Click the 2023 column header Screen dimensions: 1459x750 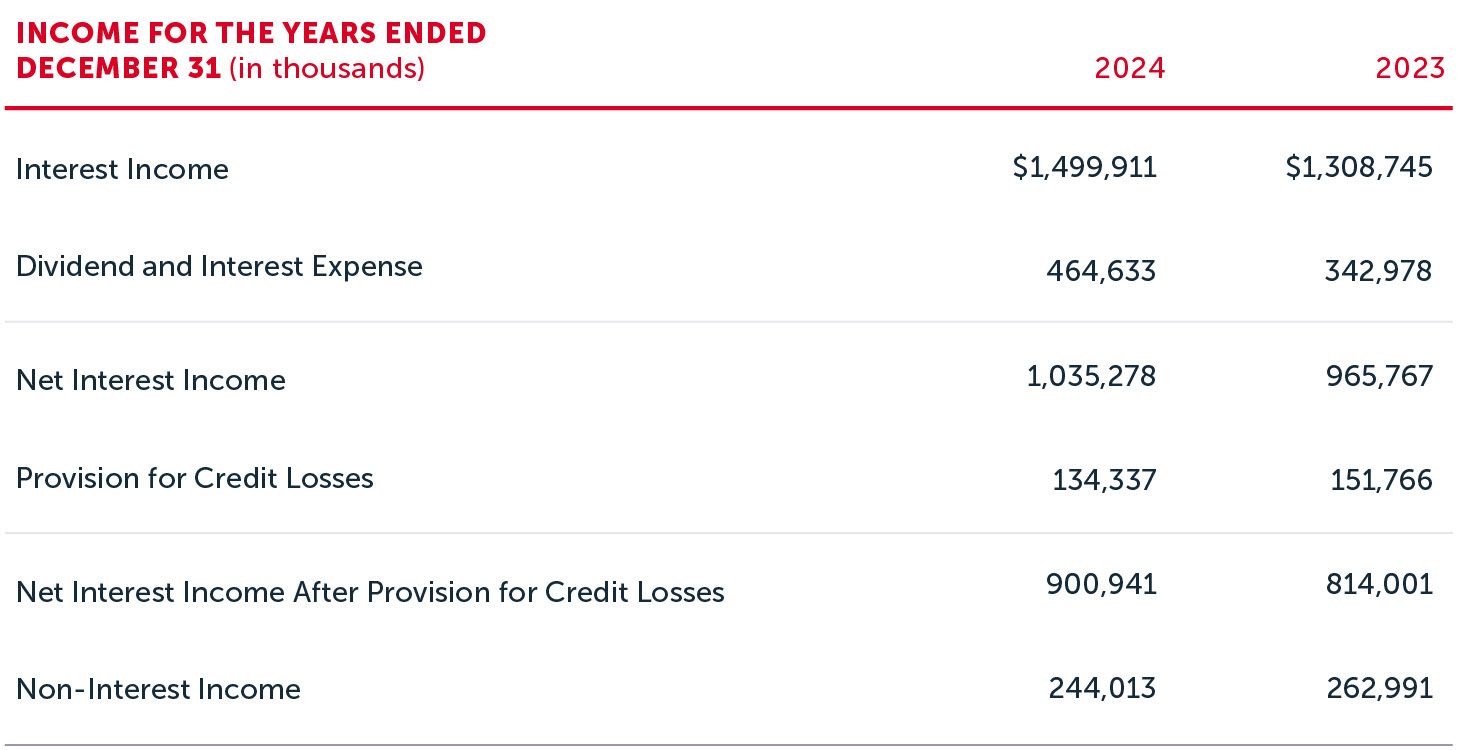pos(1410,68)
